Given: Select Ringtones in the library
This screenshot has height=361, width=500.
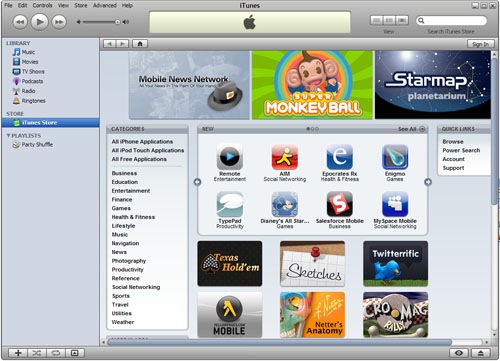Looking at the screenshot, I should (33, 101).
